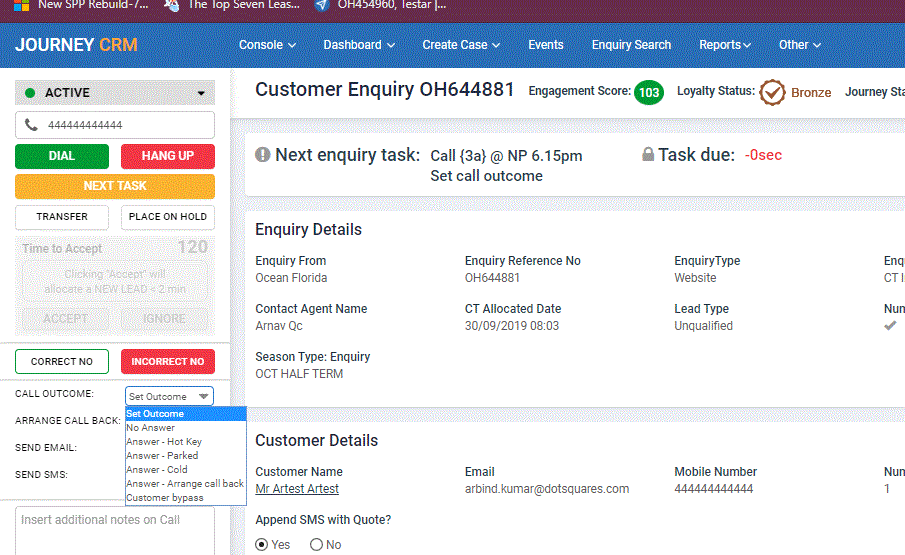
Task: Open the Dashboard menu
Action: click(x=359, y=45)
